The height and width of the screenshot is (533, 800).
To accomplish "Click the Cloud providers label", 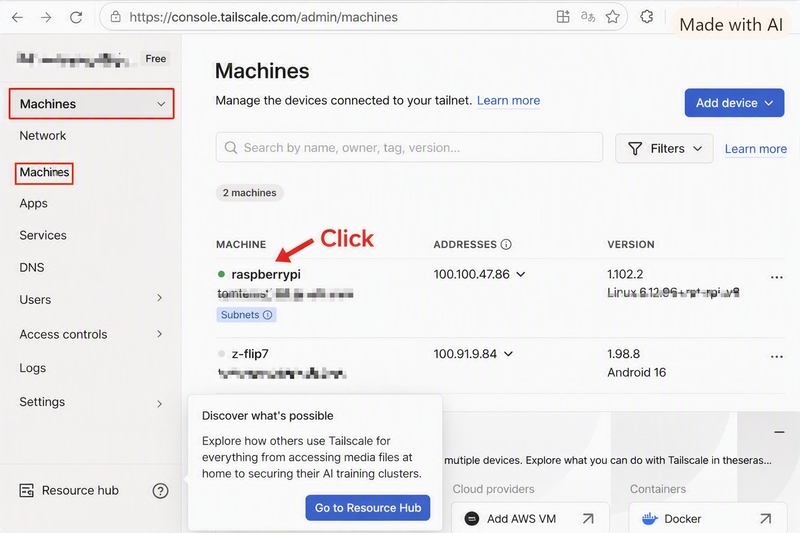I will (x=493, y=489).
